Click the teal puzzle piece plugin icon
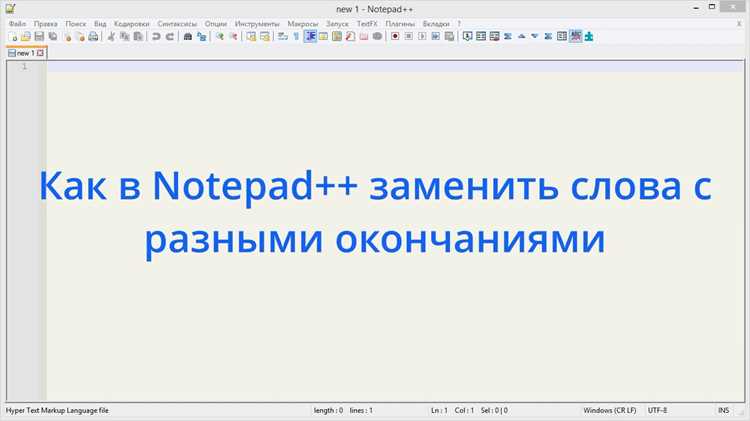750x421 pixels. 589,36
